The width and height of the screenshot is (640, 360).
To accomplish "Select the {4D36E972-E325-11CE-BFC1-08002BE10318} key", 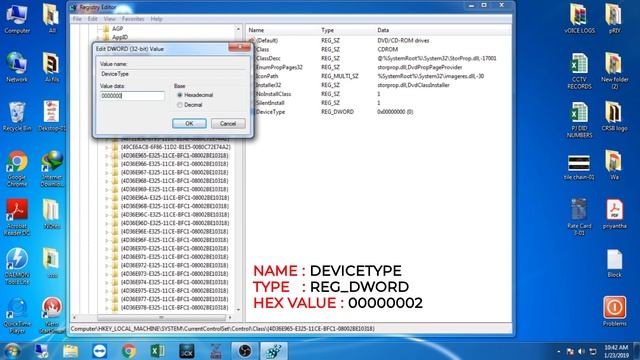I will [175, 265].
